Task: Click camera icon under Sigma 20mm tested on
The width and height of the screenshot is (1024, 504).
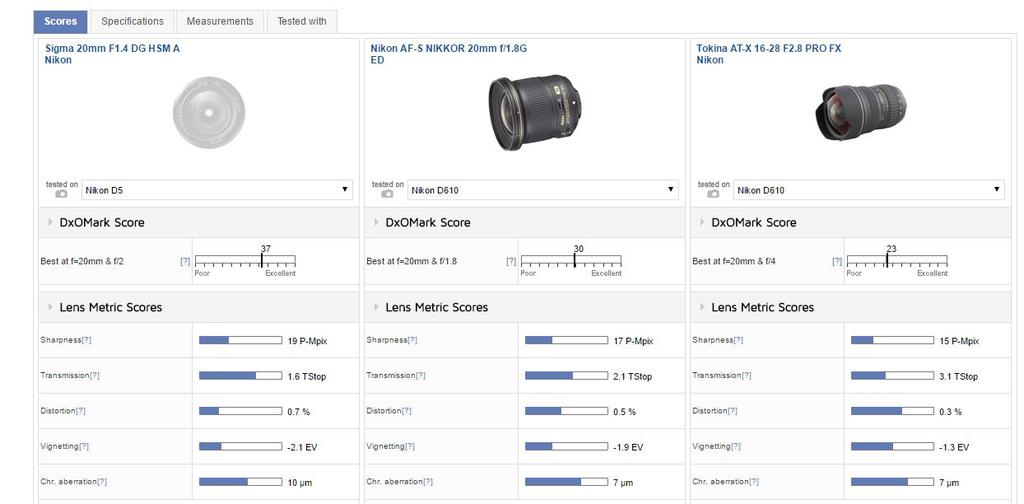Action: [60, 194]
